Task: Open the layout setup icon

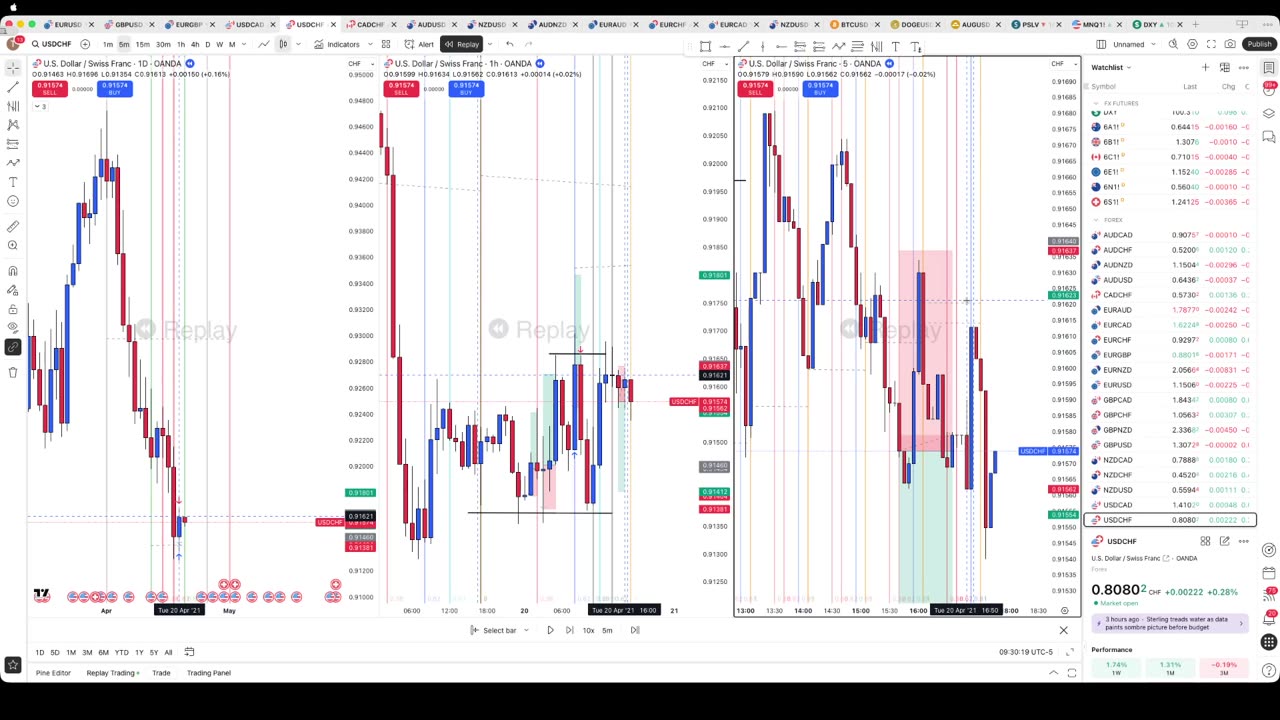Action: coord(1101,44)
